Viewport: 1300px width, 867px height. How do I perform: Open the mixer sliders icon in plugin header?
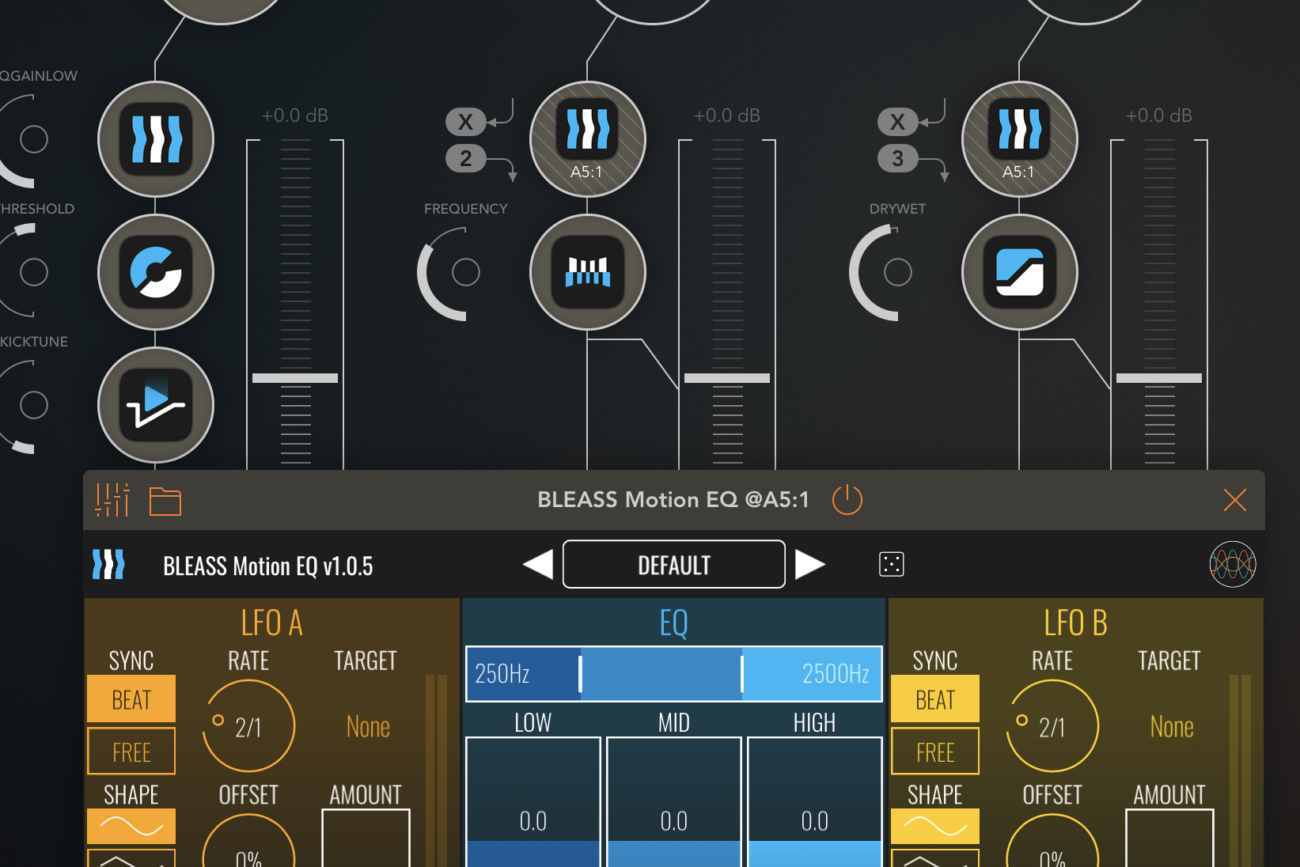pyautogui.click(x=112, y=500)
